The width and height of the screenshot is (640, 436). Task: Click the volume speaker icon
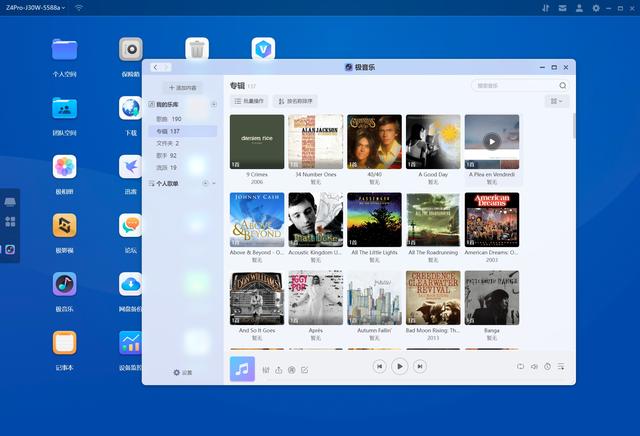click(534, 367)
